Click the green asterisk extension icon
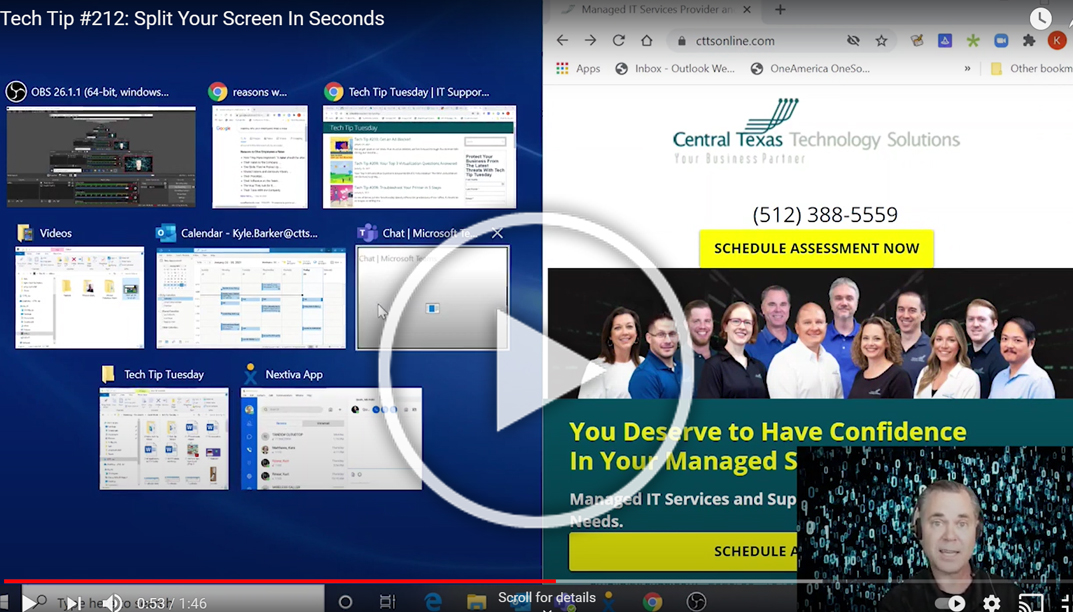 pos(973,41)
